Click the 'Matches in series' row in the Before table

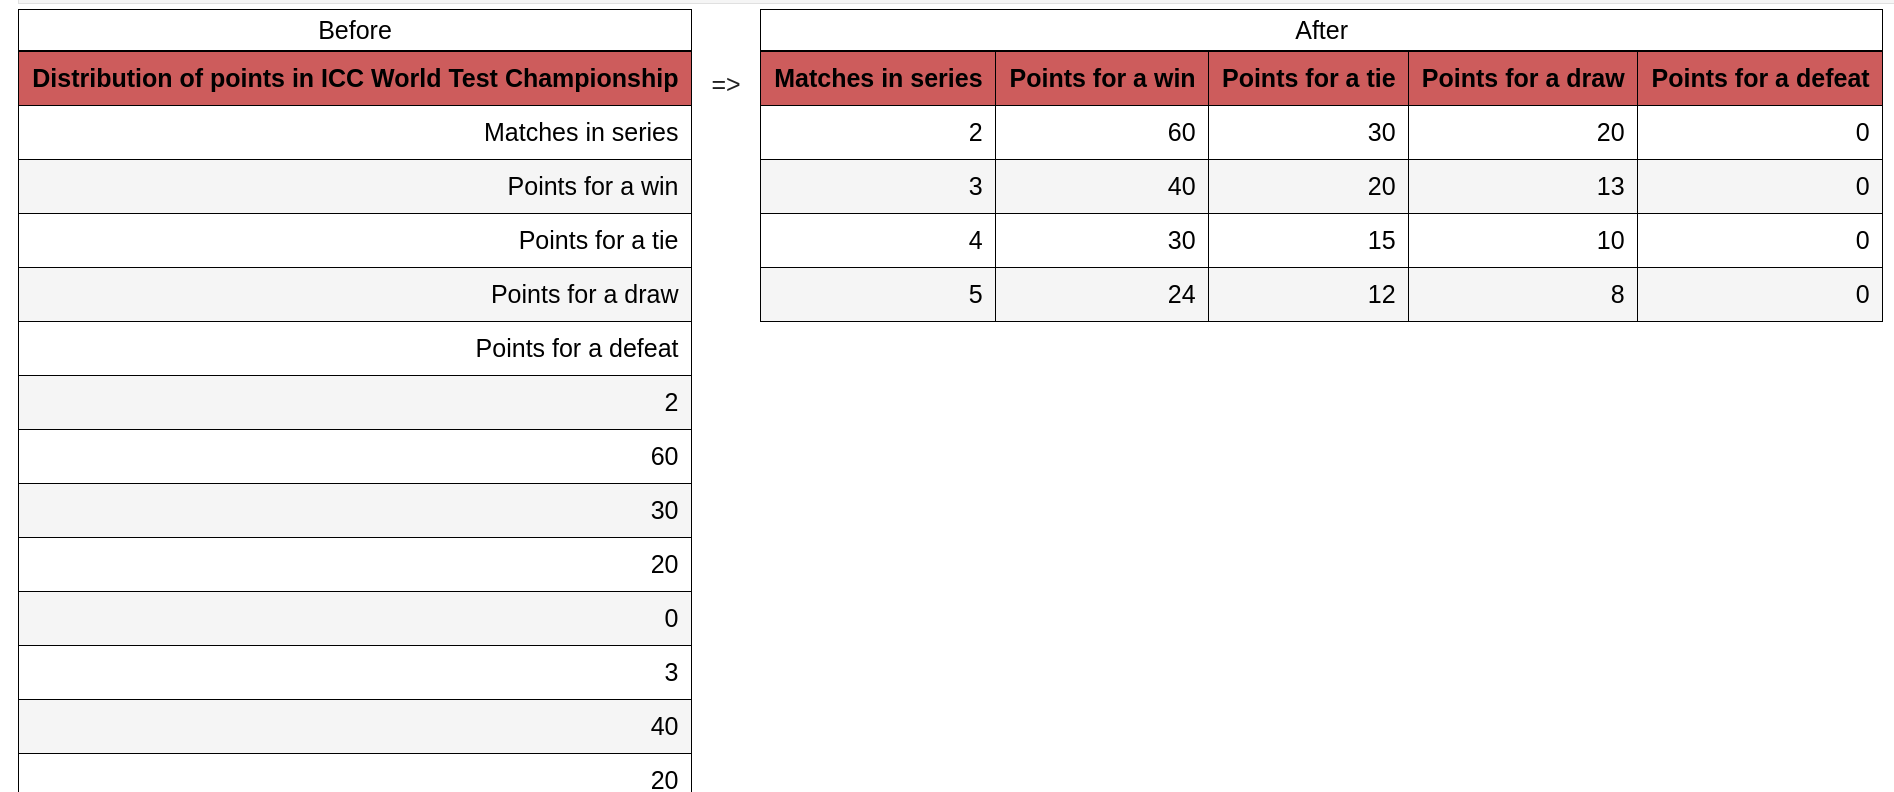pos(355,132)
